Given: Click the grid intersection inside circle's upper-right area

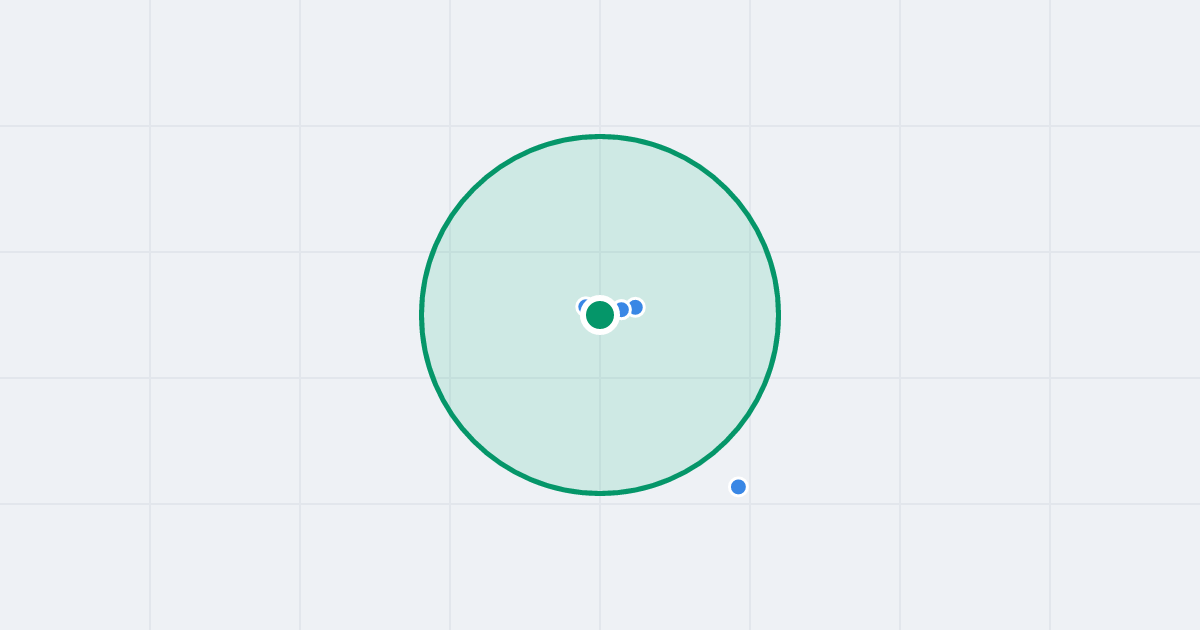Looking at the screenshot, I should coord(750,252).
